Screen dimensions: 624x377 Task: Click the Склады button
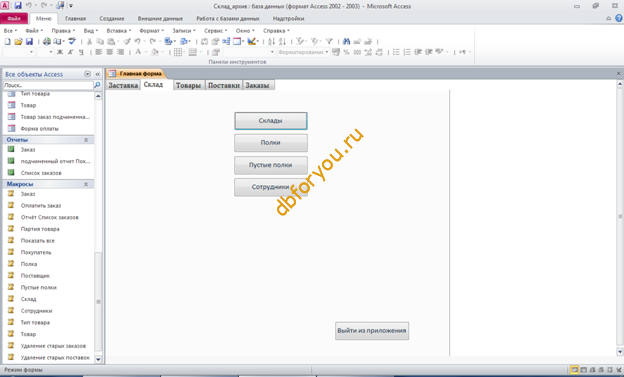[271, 121]
